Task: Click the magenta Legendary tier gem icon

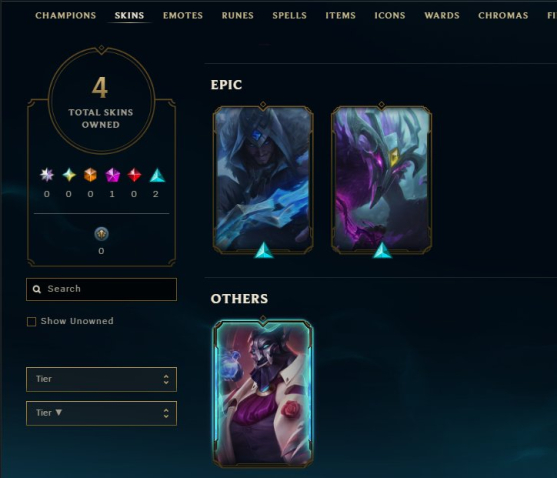Action: (113, 175)
